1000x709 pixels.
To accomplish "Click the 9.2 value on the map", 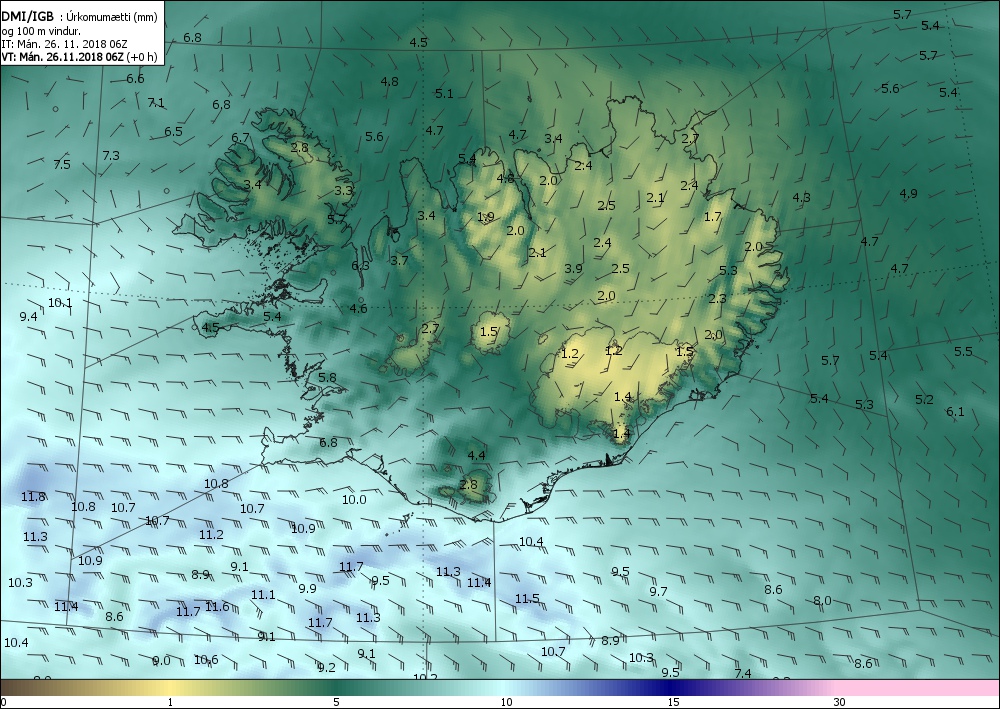I will (x=327, y=667).
